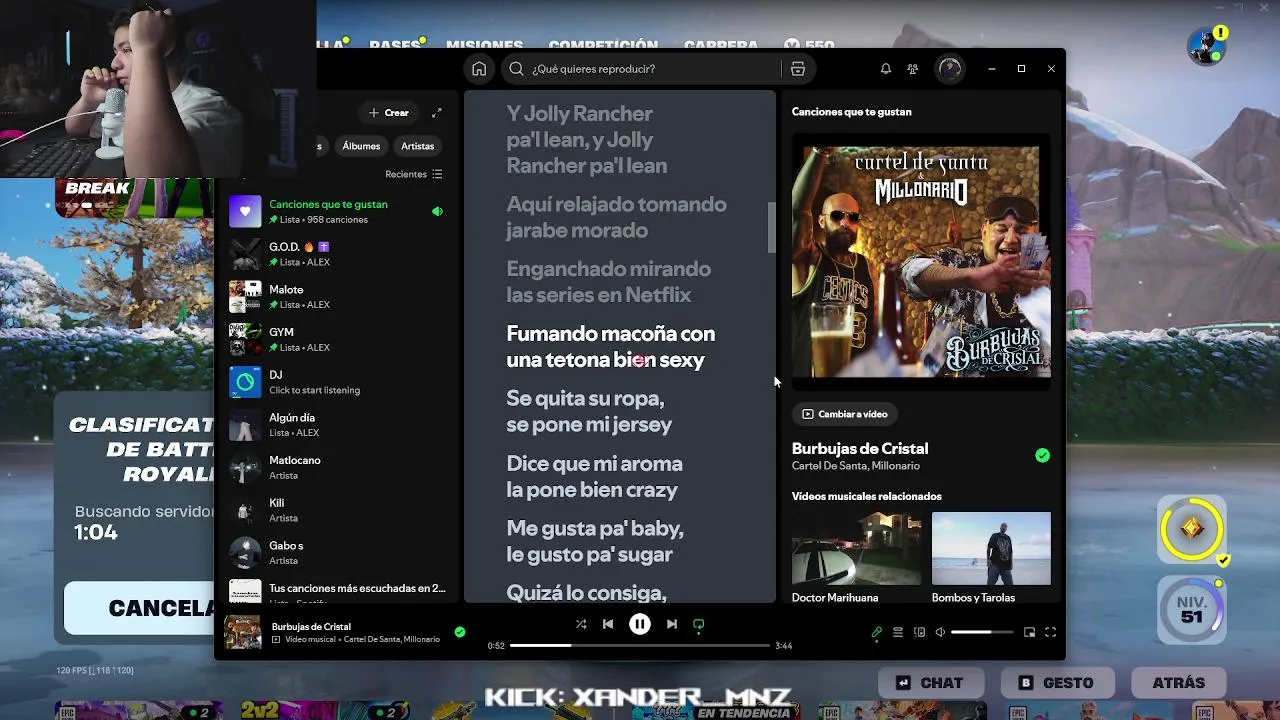Open notifications with the bell icon
The width and height of the screenshot is (1280, 720).
click(885, 69)
